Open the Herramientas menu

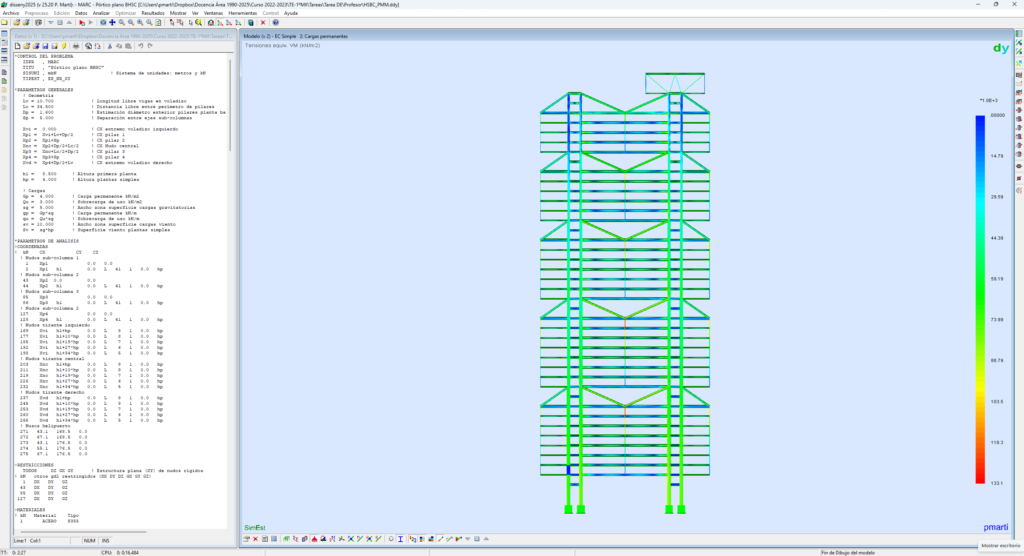pos(243,13)
